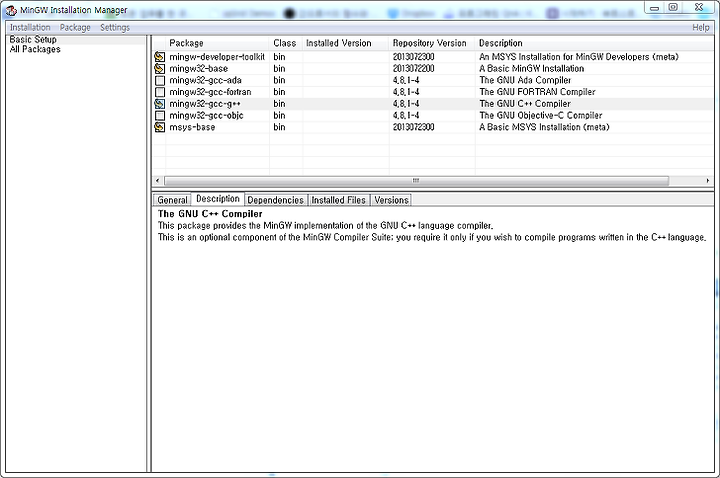Click the package list horizontal scrollbar thumb
720x478 pixels.
416,181
